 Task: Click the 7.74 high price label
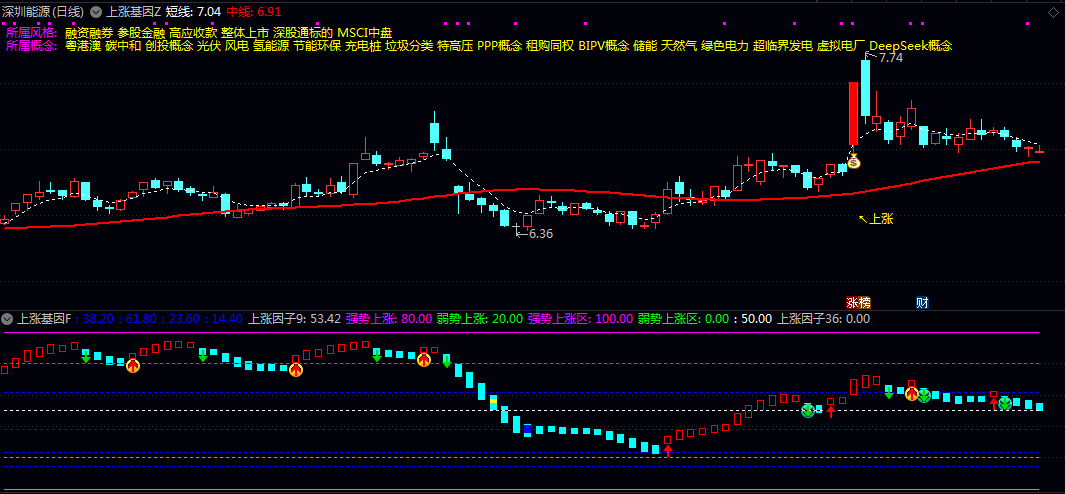(891, 58)
